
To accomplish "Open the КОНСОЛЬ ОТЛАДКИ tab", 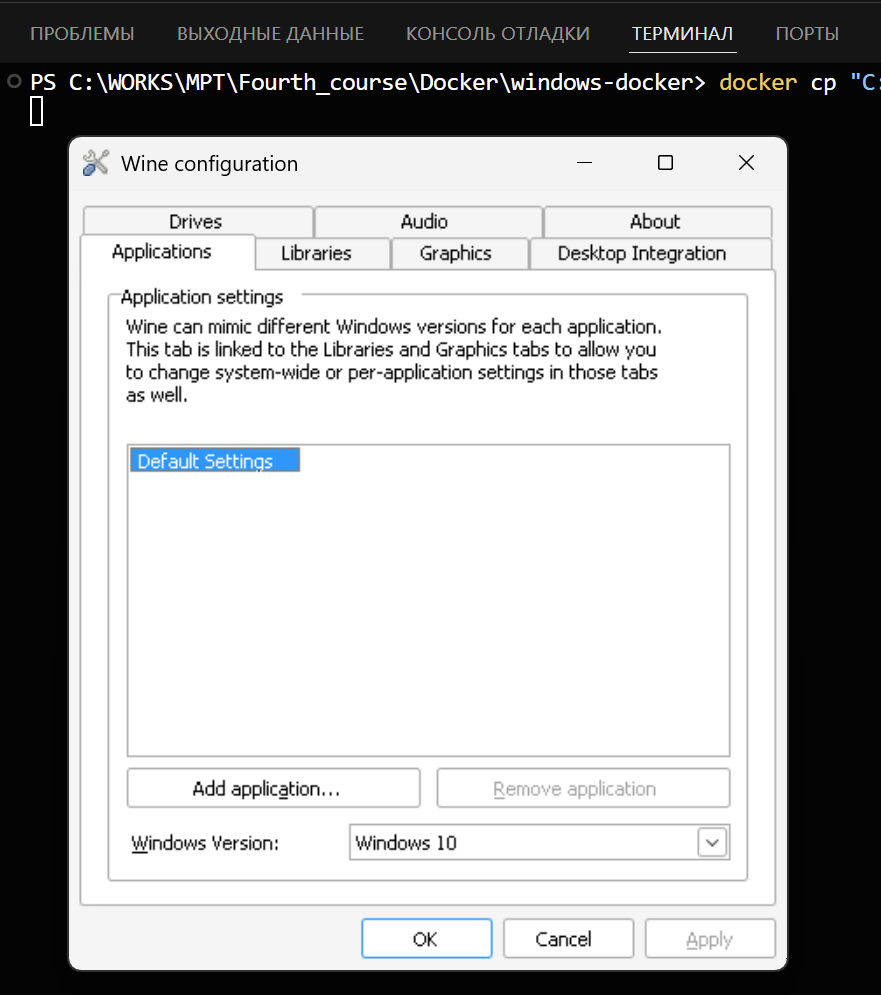I will pyautogui.click(x=498, y=34).
